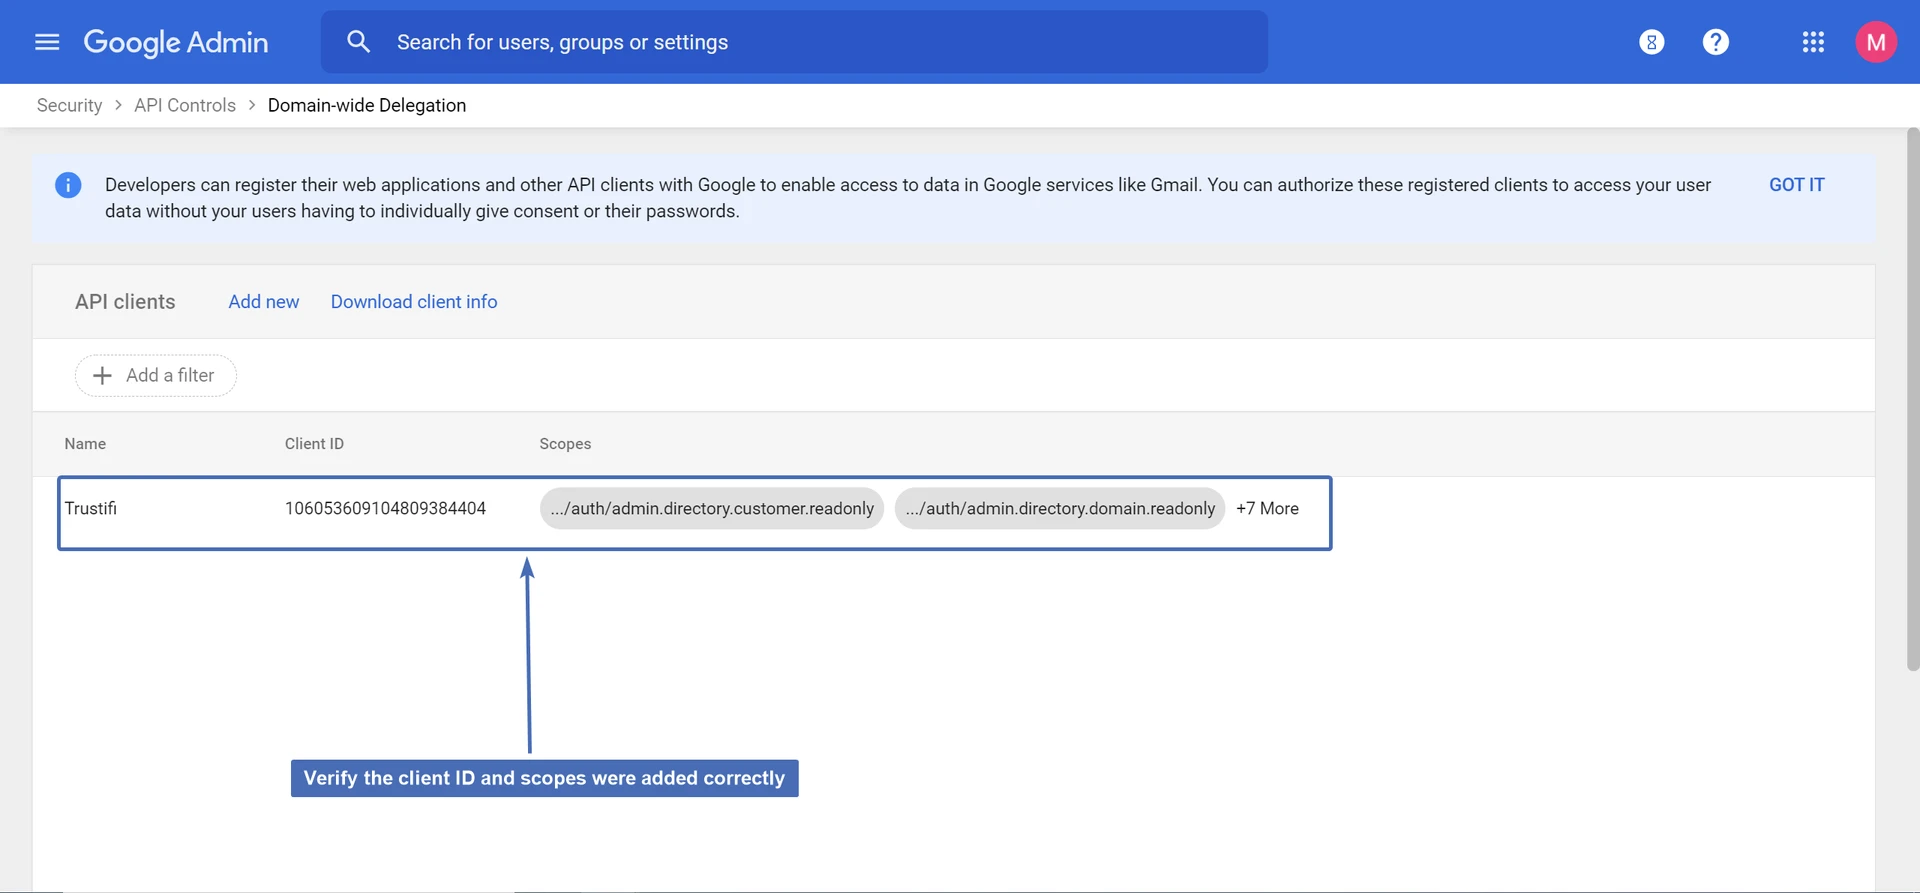Image resolution: width=1920 pixels, height=893 pixels.
Task: Click the Name column header
Action: pos(85,444)
